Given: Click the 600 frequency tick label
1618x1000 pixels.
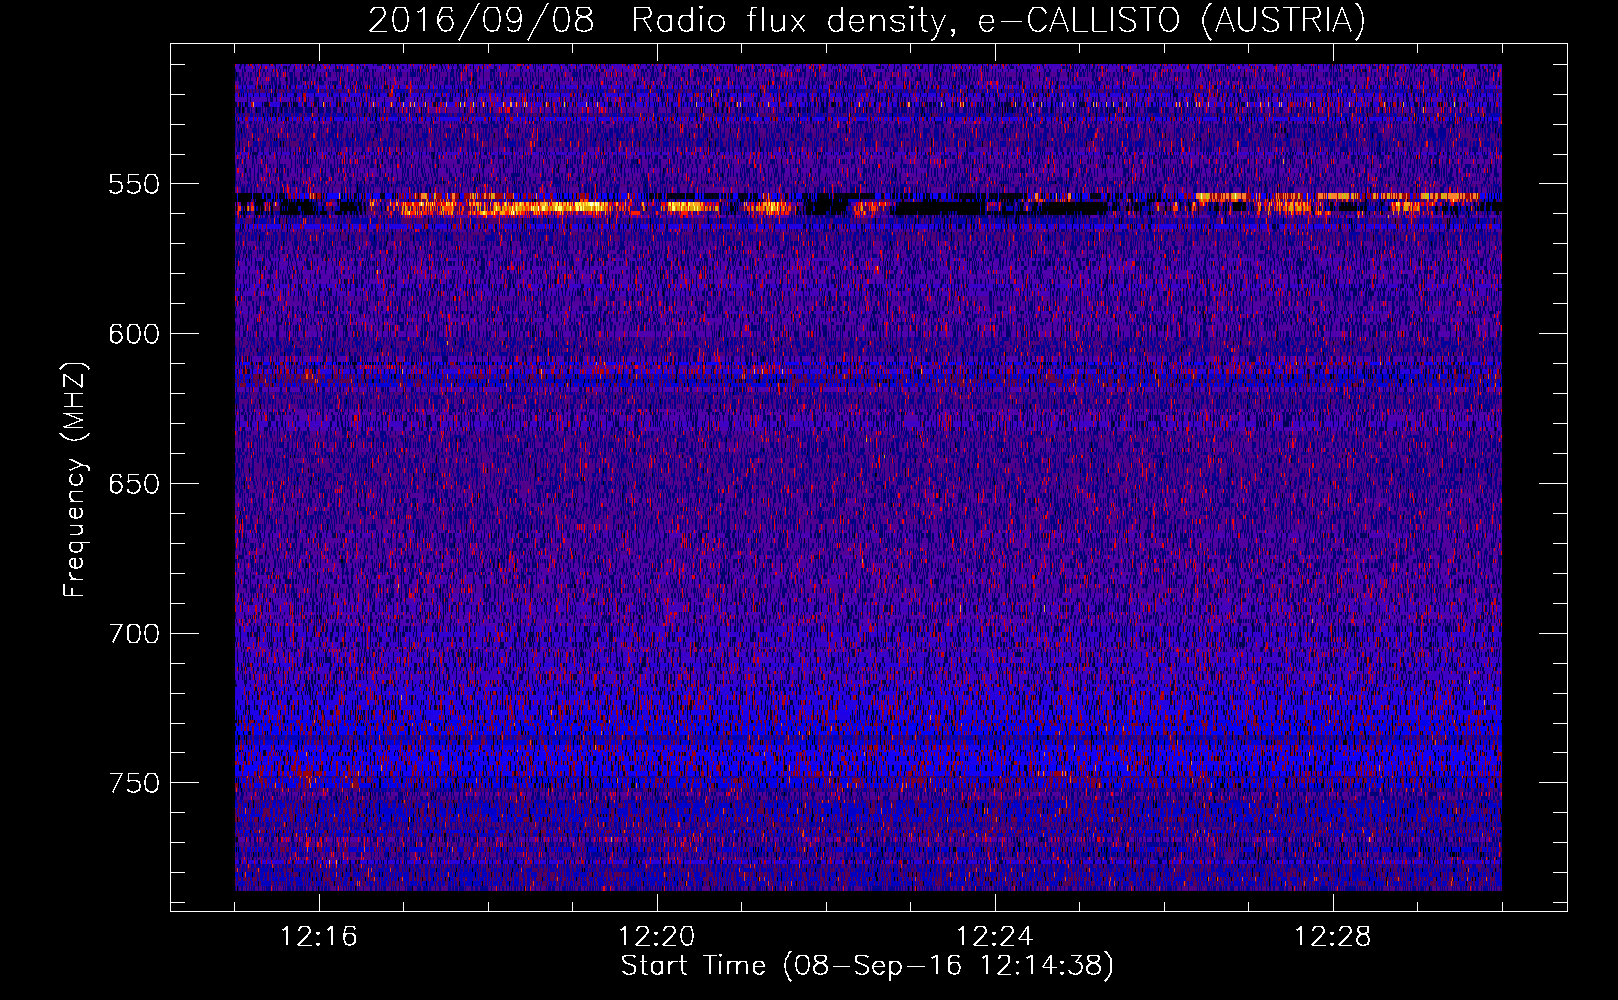Looking at the screenshot, I should pyautogui.click(x=134, y=334).
